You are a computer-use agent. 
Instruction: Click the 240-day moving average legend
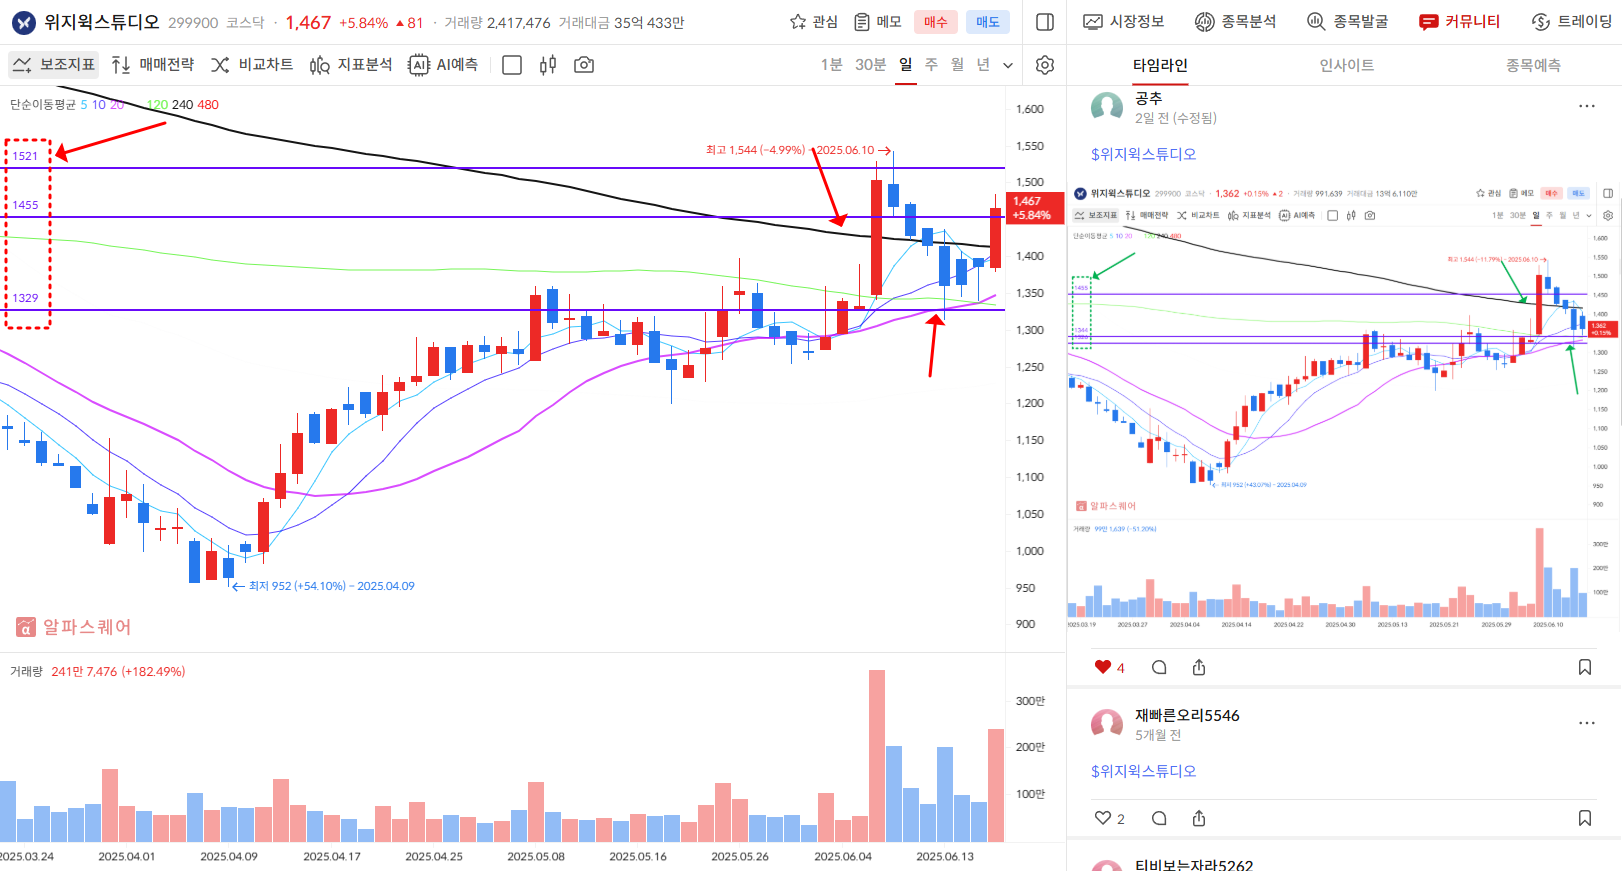click(183, 105)
